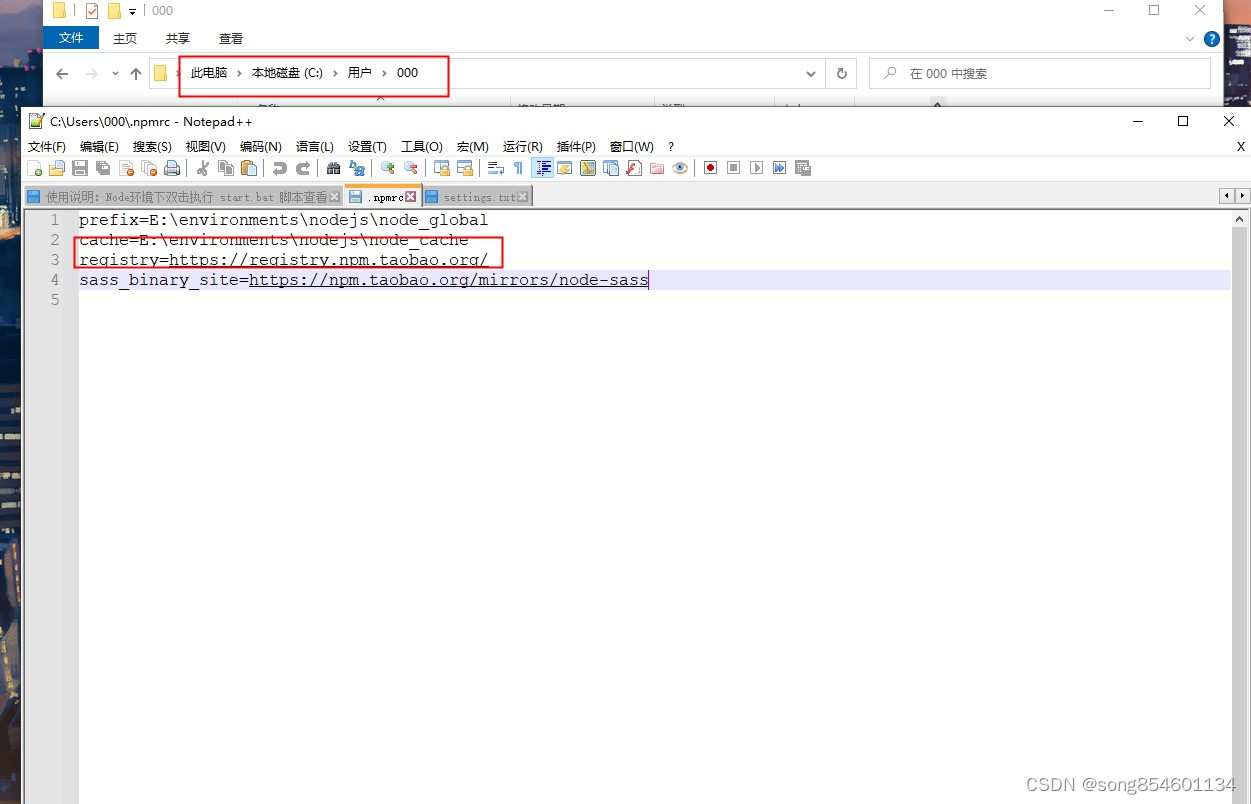Screen dimensions: 1251x804
Task: Zoom in on the text view
Action: pyautogui.click(x=388, y=167)
